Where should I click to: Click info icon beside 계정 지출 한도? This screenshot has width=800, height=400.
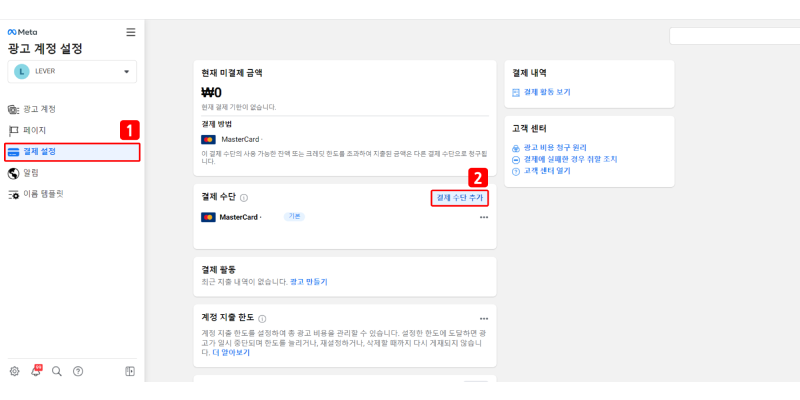262,319
